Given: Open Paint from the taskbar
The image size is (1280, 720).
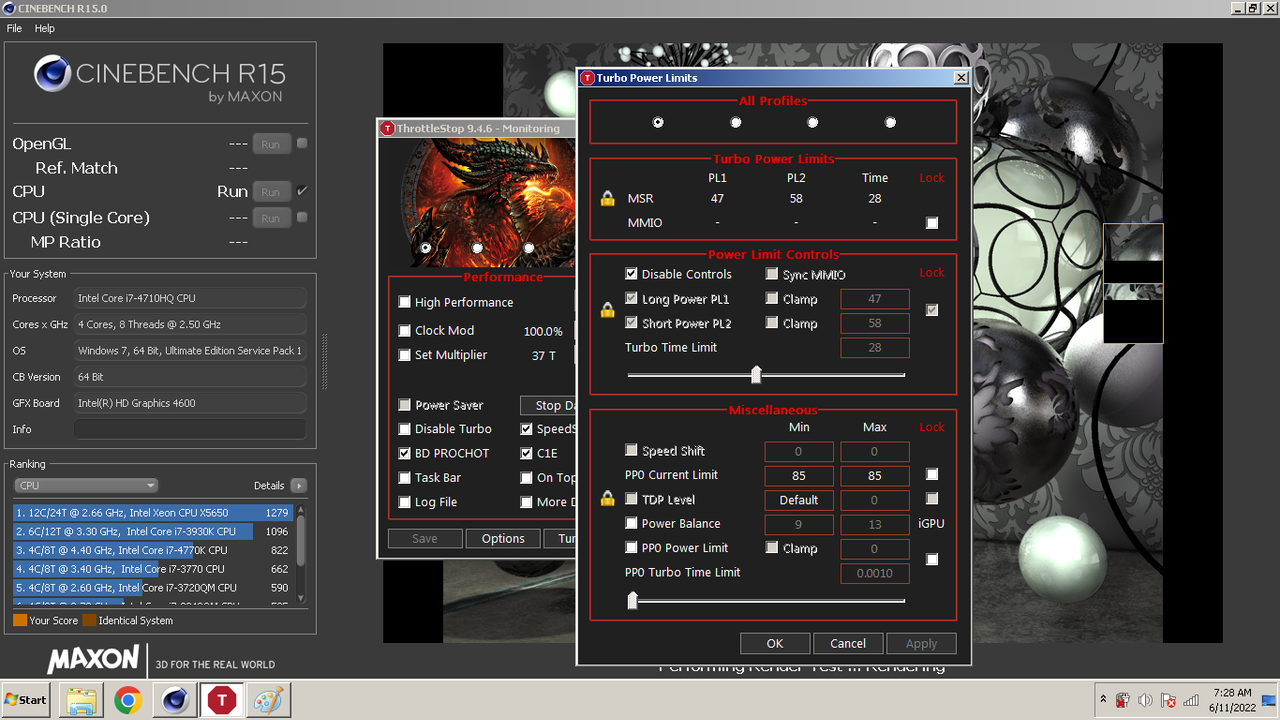Looking at the screenshot, I should [267, 700].
